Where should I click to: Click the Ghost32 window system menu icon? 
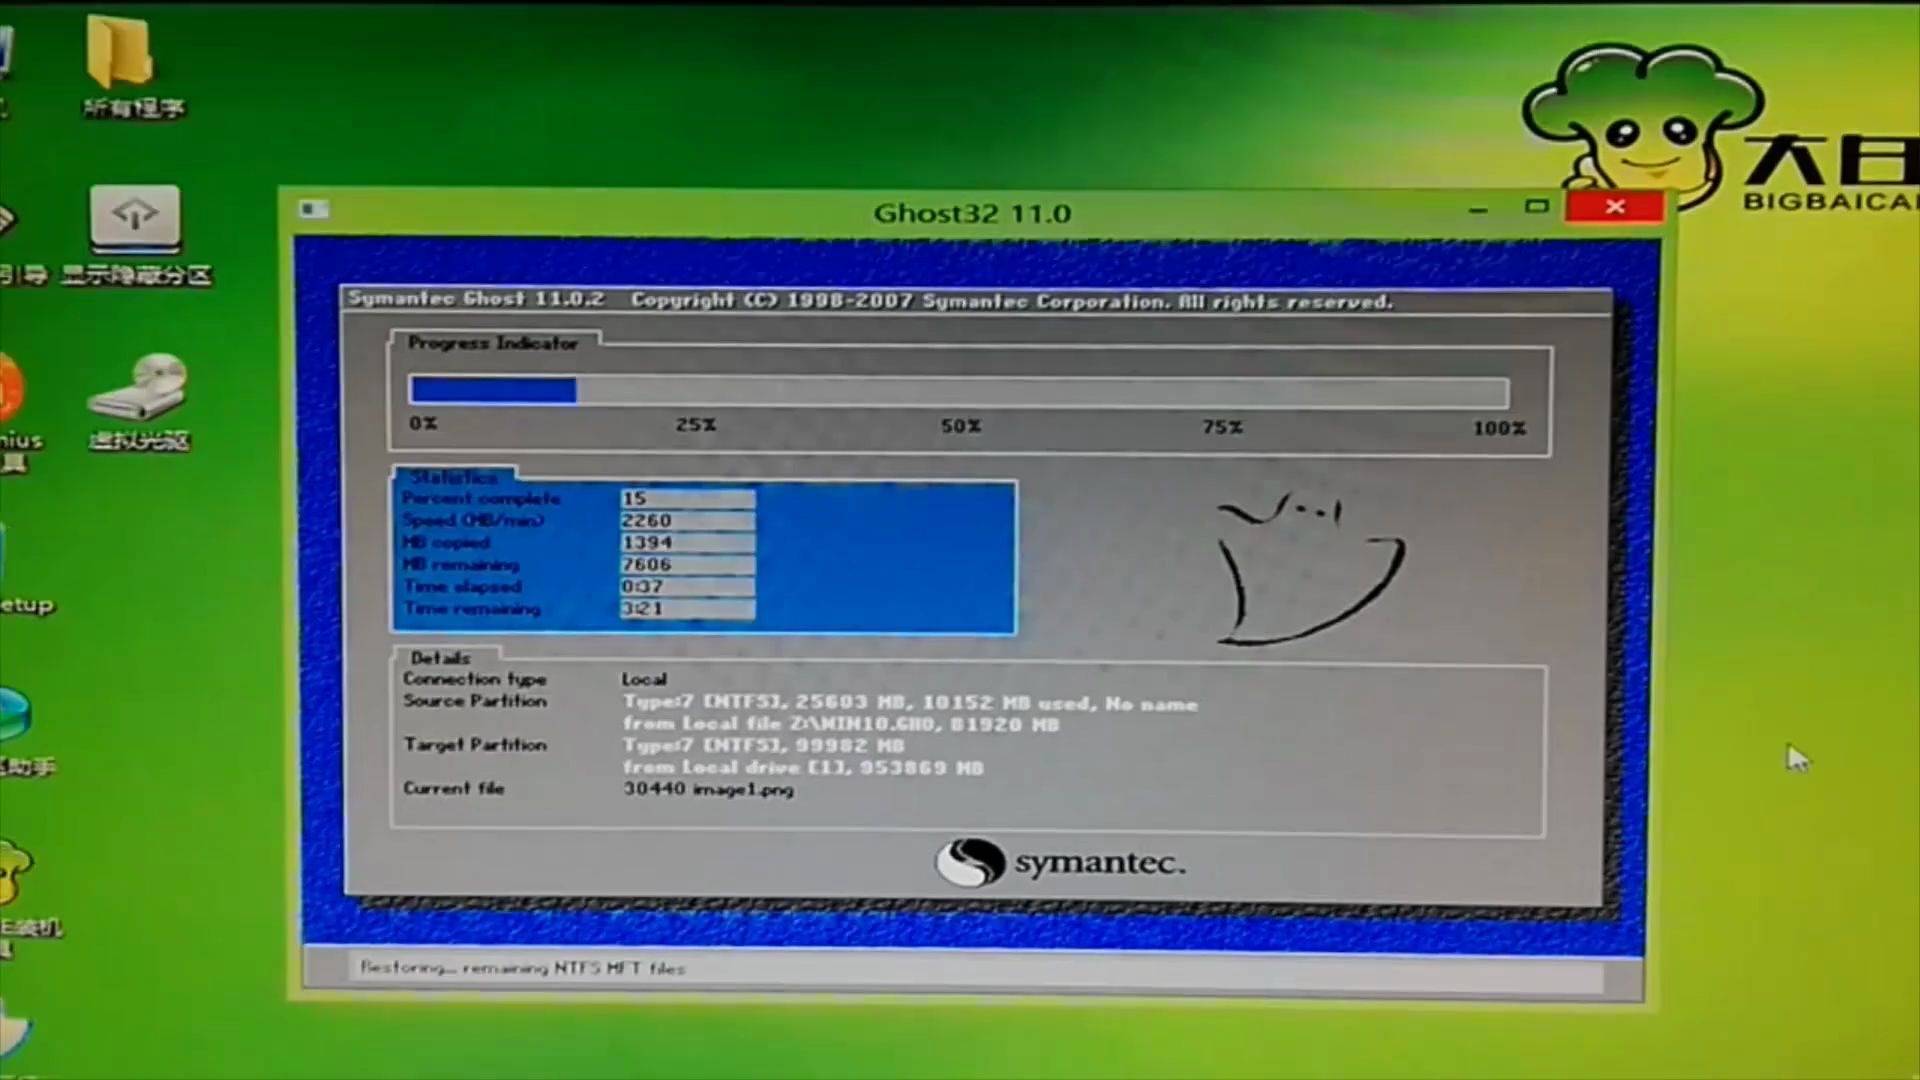point(313,208)
